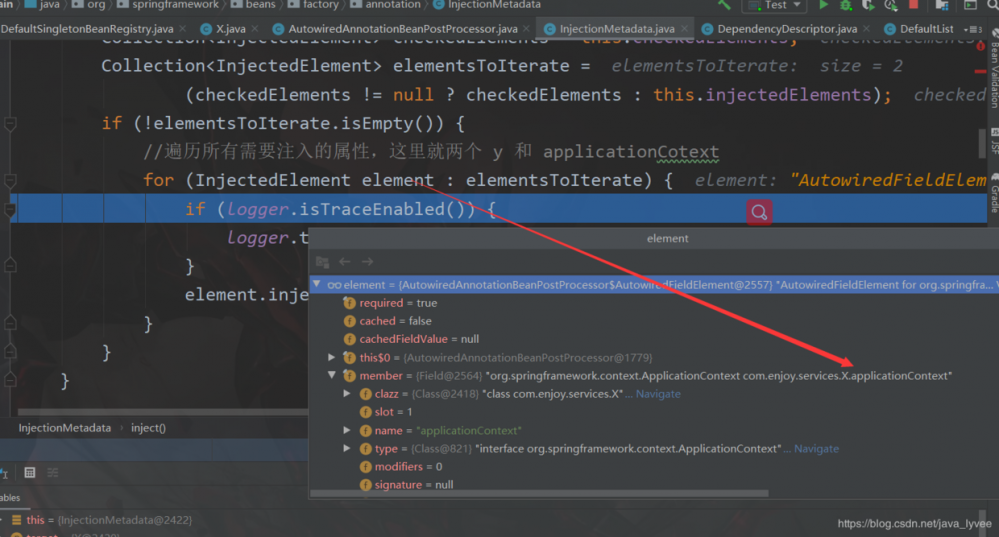The image size is (999, 537).
Task: Stop the running process red square
Action: 914,4
